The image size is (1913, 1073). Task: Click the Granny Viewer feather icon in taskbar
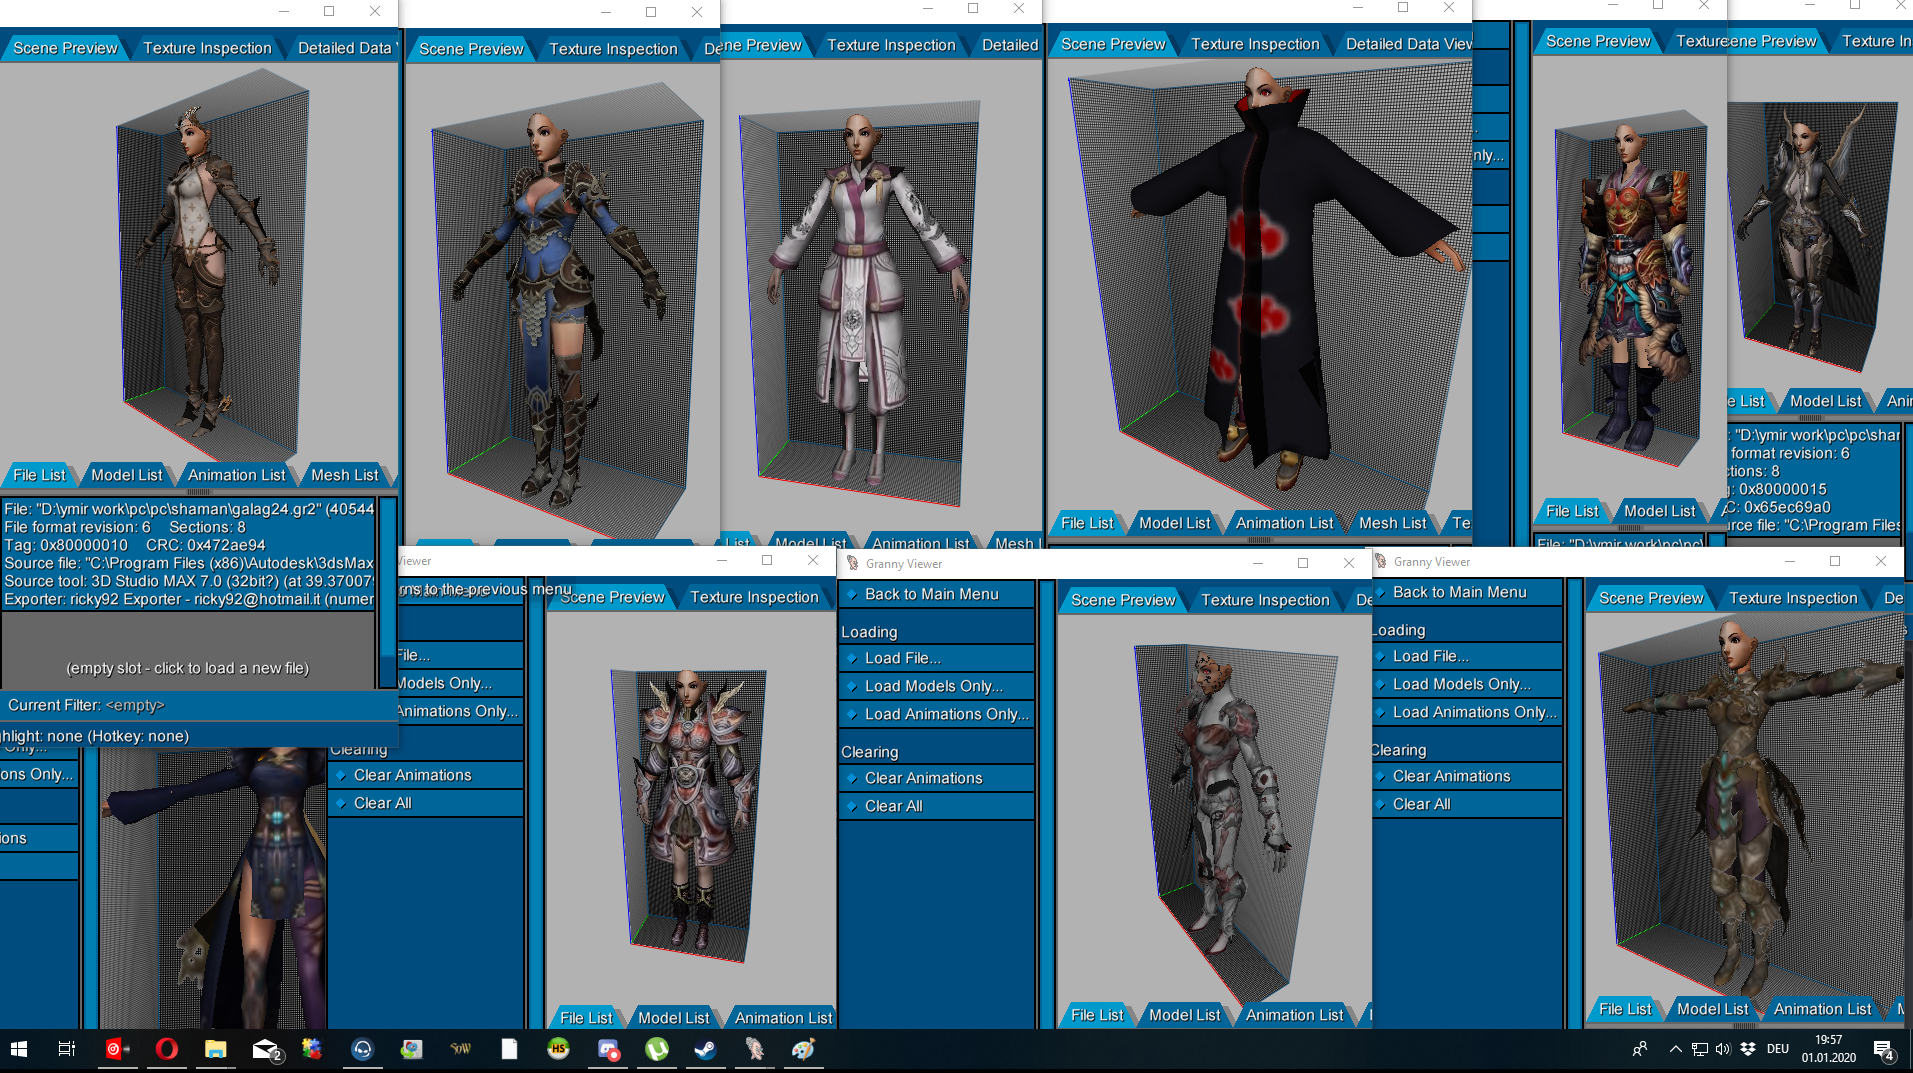pyautogui.click(x=755, y=1049)
